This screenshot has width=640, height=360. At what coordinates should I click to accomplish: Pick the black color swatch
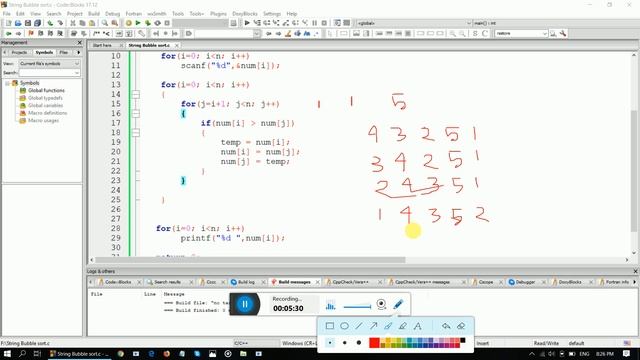tap(463, 340)
